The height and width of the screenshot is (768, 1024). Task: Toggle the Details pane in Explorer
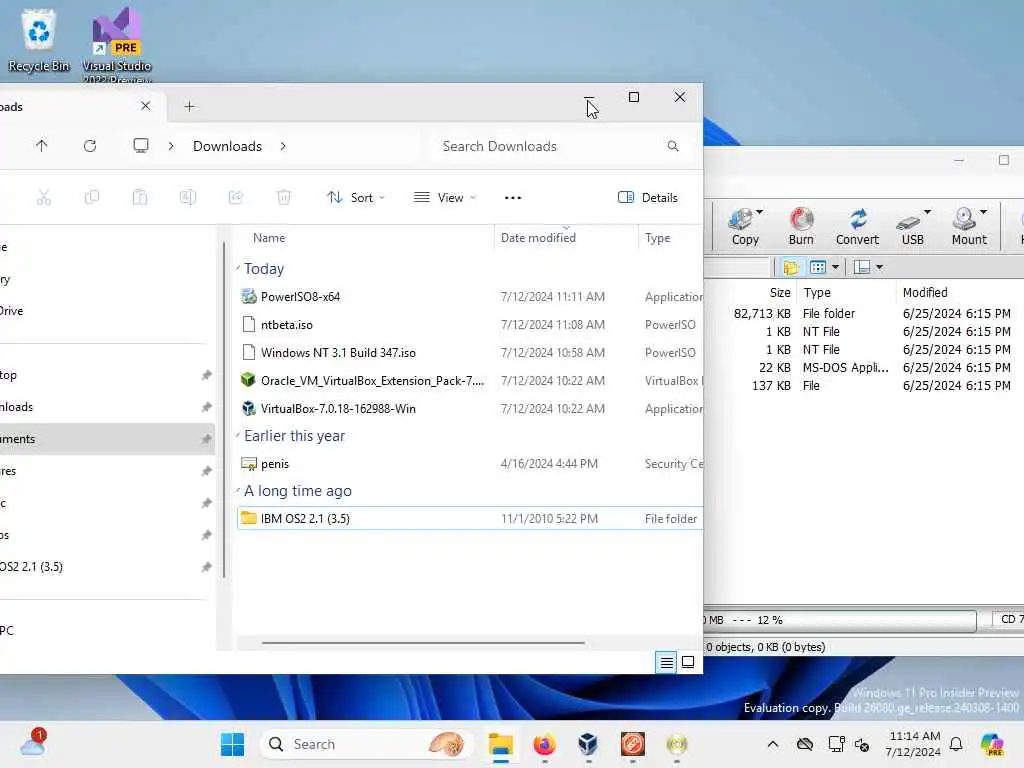[x=648, y=197]
